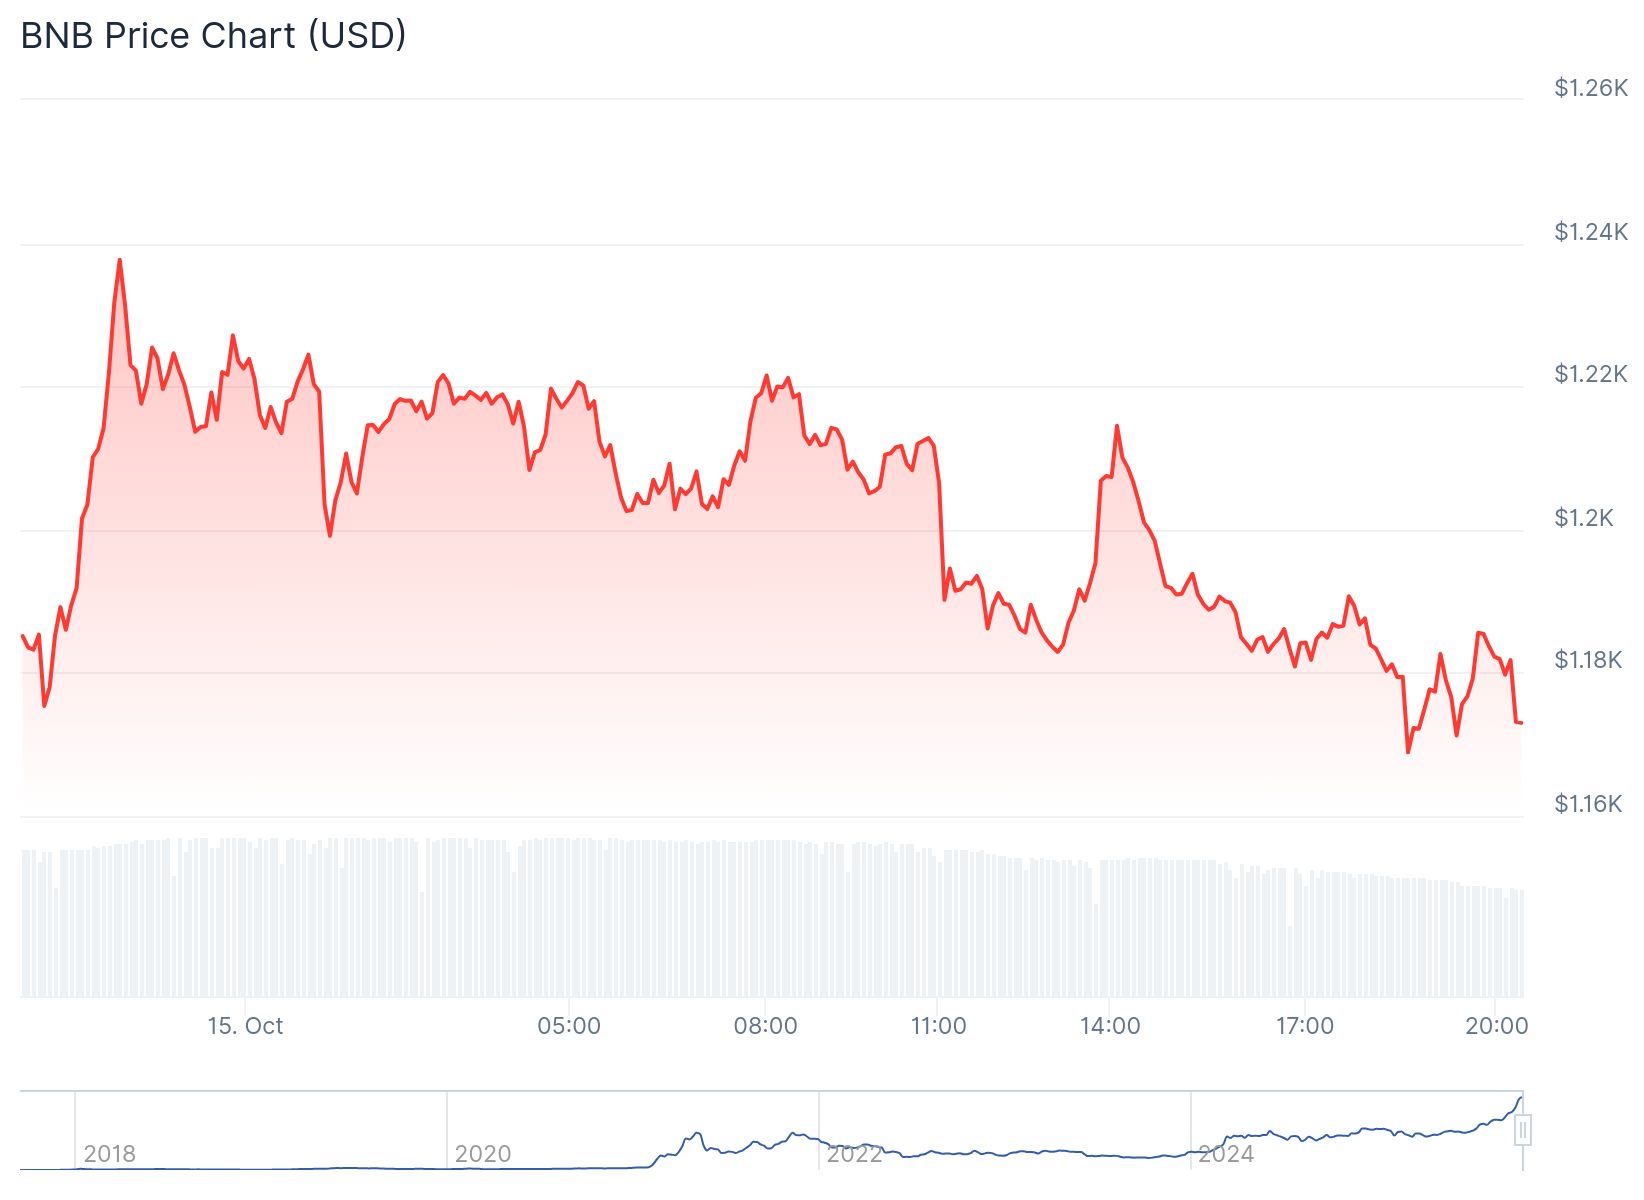Click the highest peak of the red price line
Viewport: 1644px width, 1200px height.
(x=120, y=260)
